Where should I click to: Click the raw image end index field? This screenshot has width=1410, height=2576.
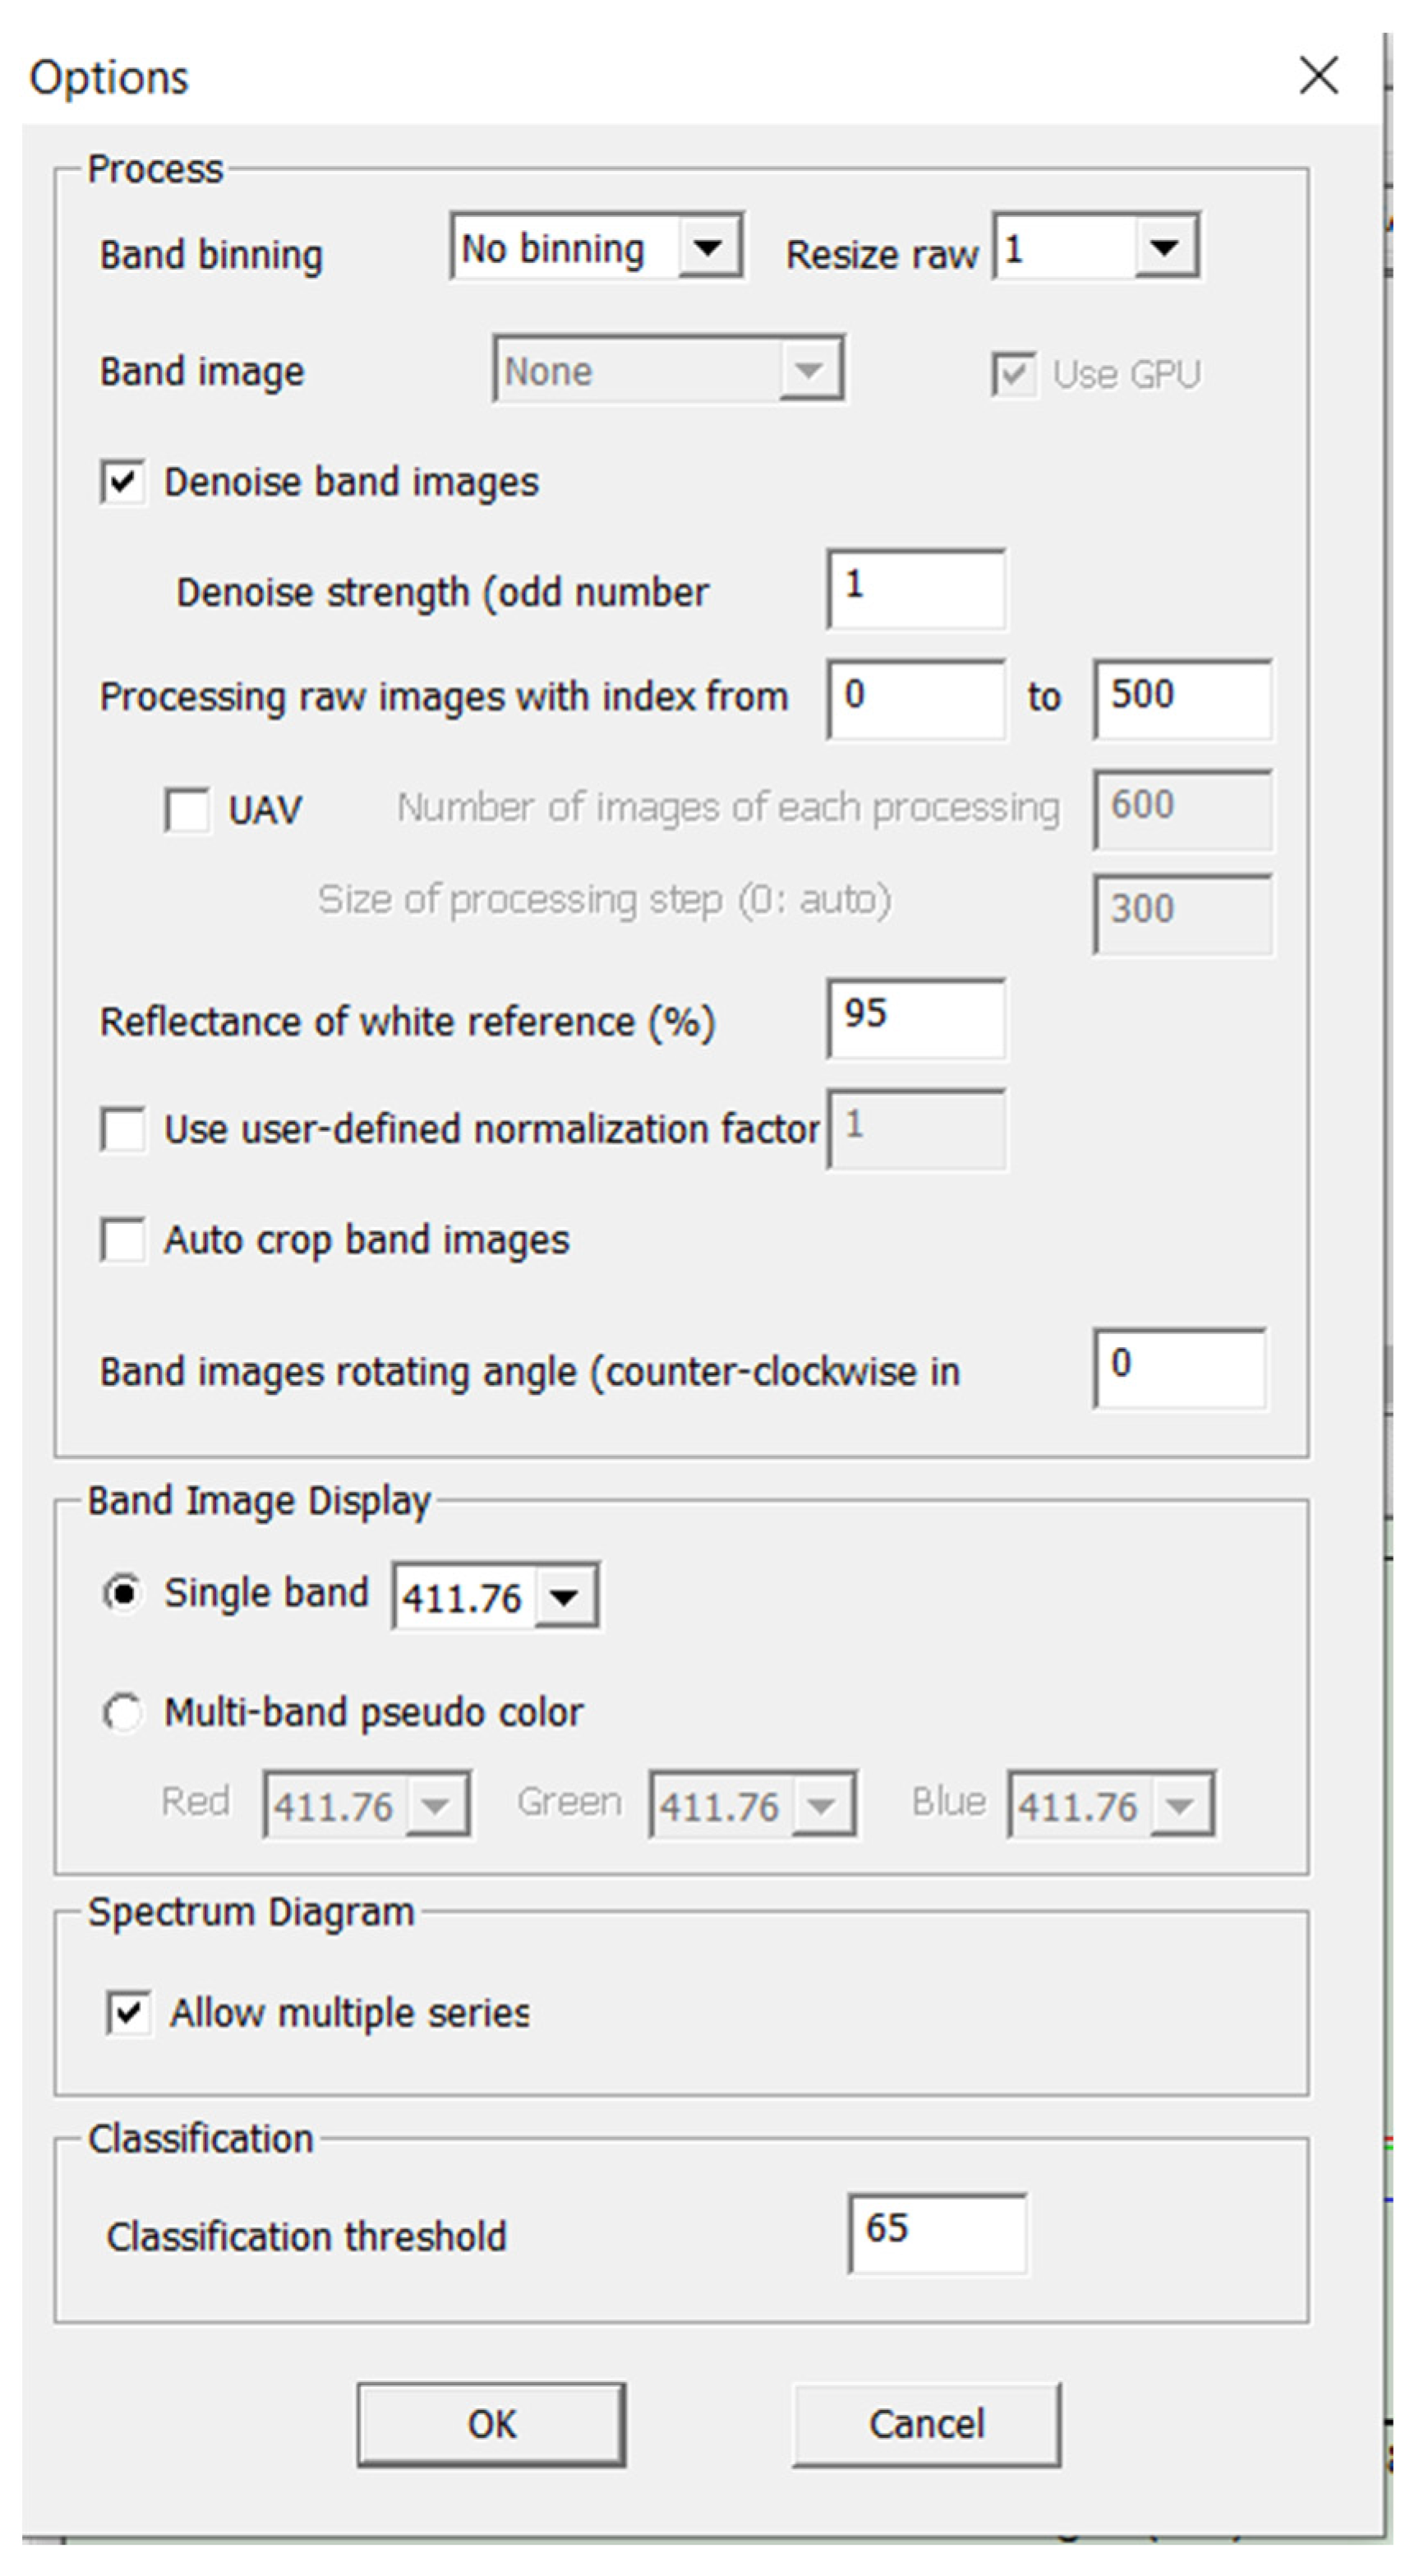(x=1181, y=699)
